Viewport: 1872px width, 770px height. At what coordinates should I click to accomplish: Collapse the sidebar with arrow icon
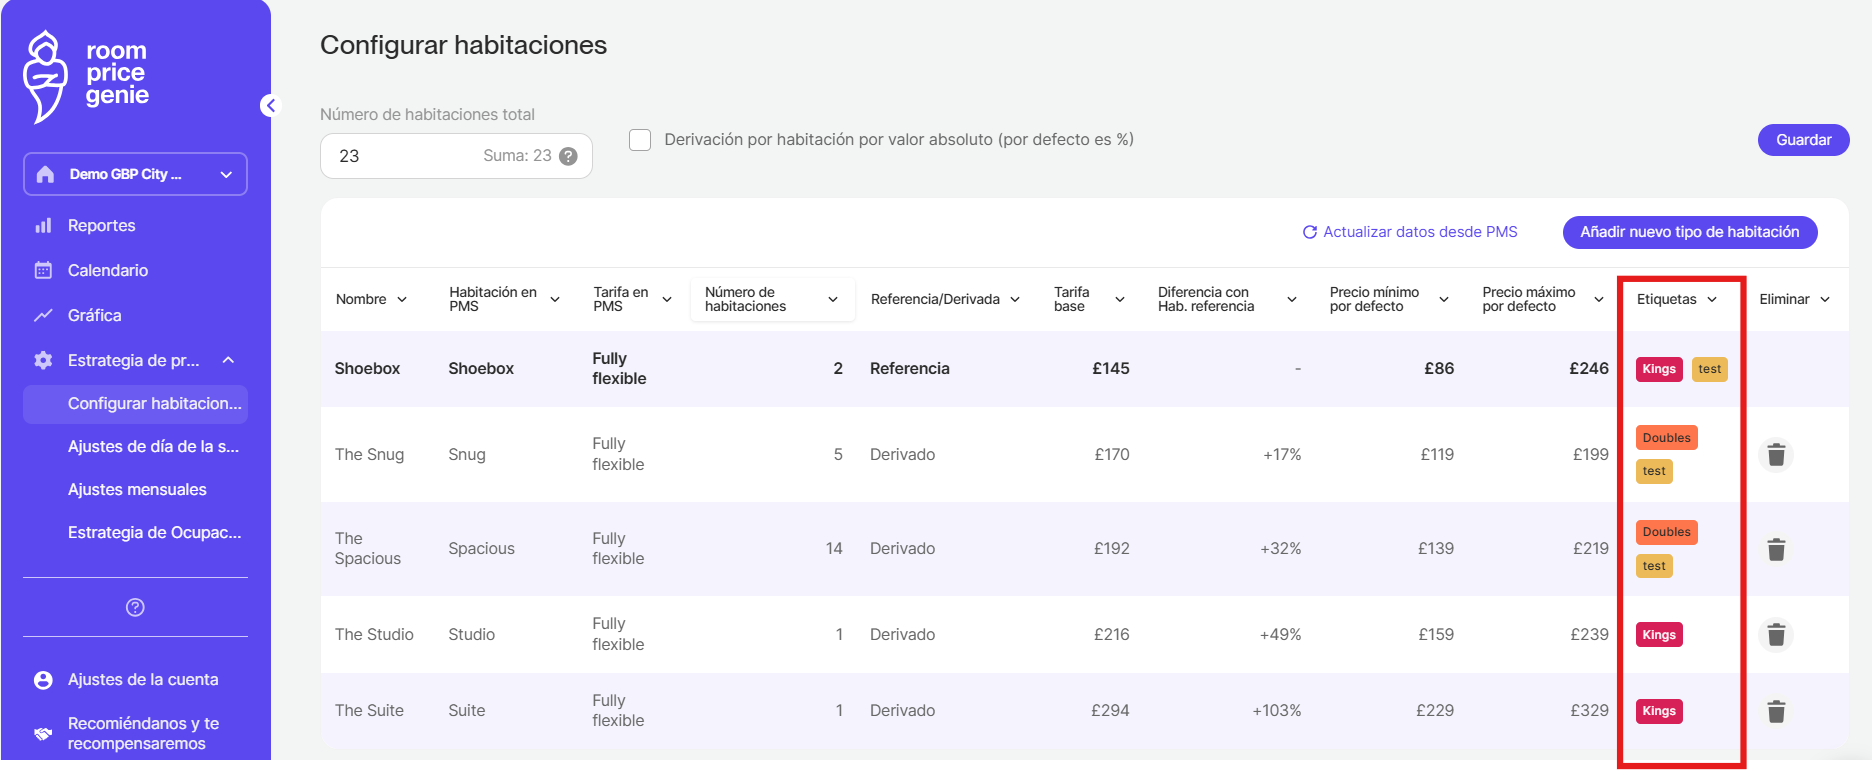click(269, 106)
